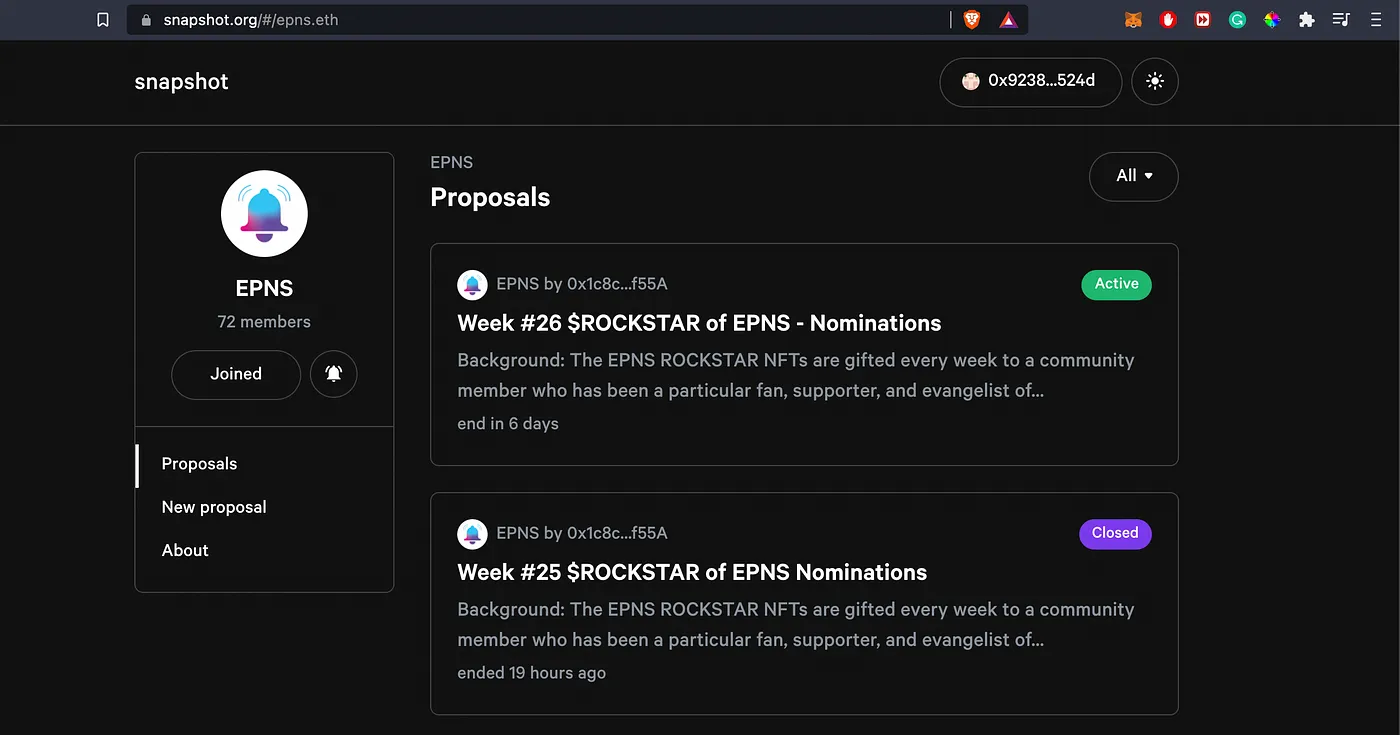The width and height of the screenshot is (1400, 735).
Task: Open Week #26 $ROCKSTAR Nominations proposal
Action: 699,323
